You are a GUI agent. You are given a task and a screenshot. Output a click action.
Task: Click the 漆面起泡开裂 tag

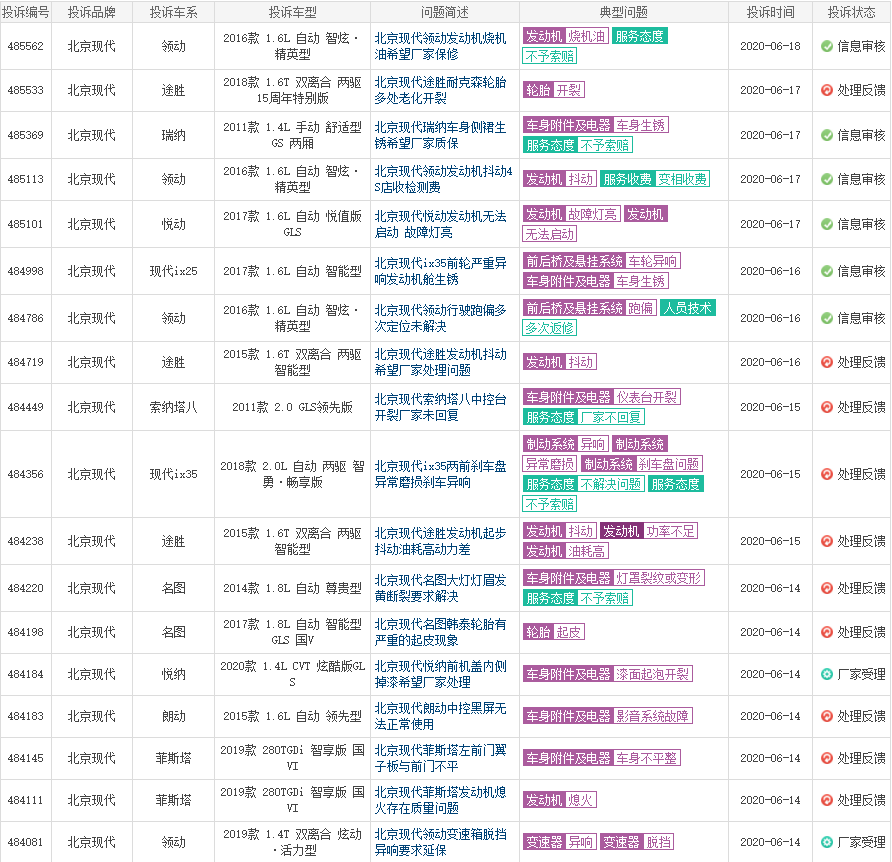(653, 674)
